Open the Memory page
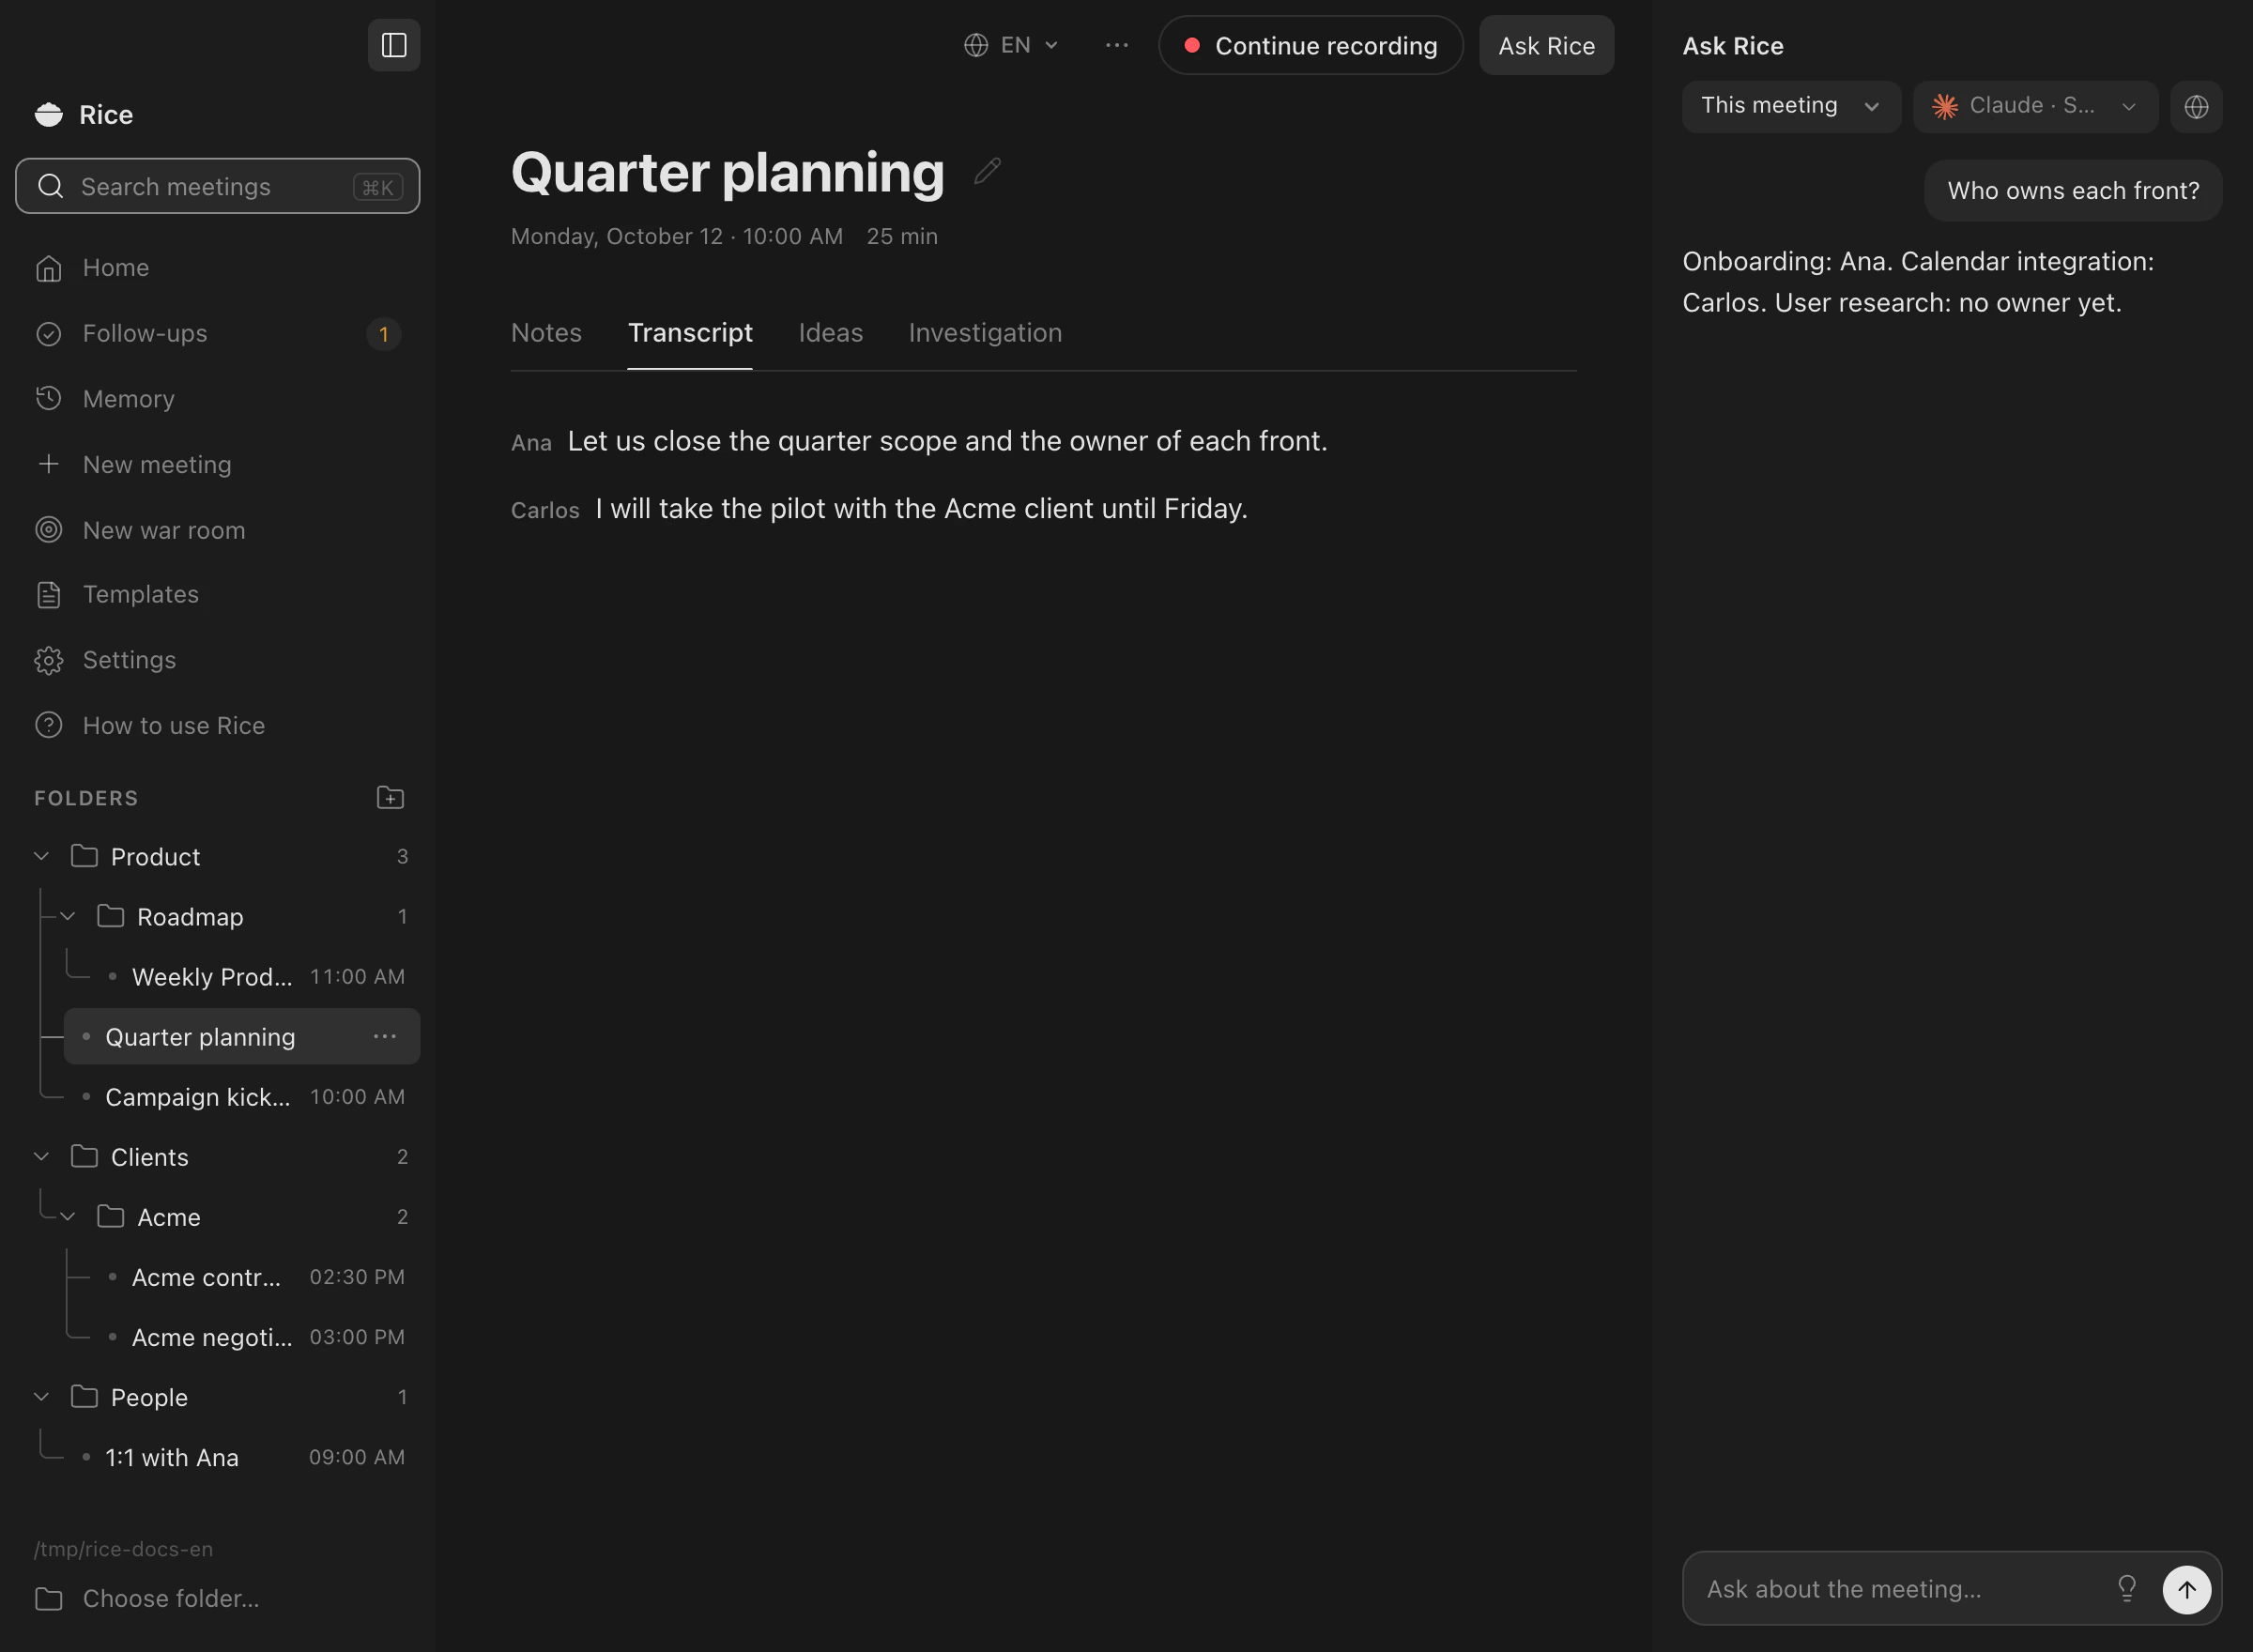 click(217, 399)
